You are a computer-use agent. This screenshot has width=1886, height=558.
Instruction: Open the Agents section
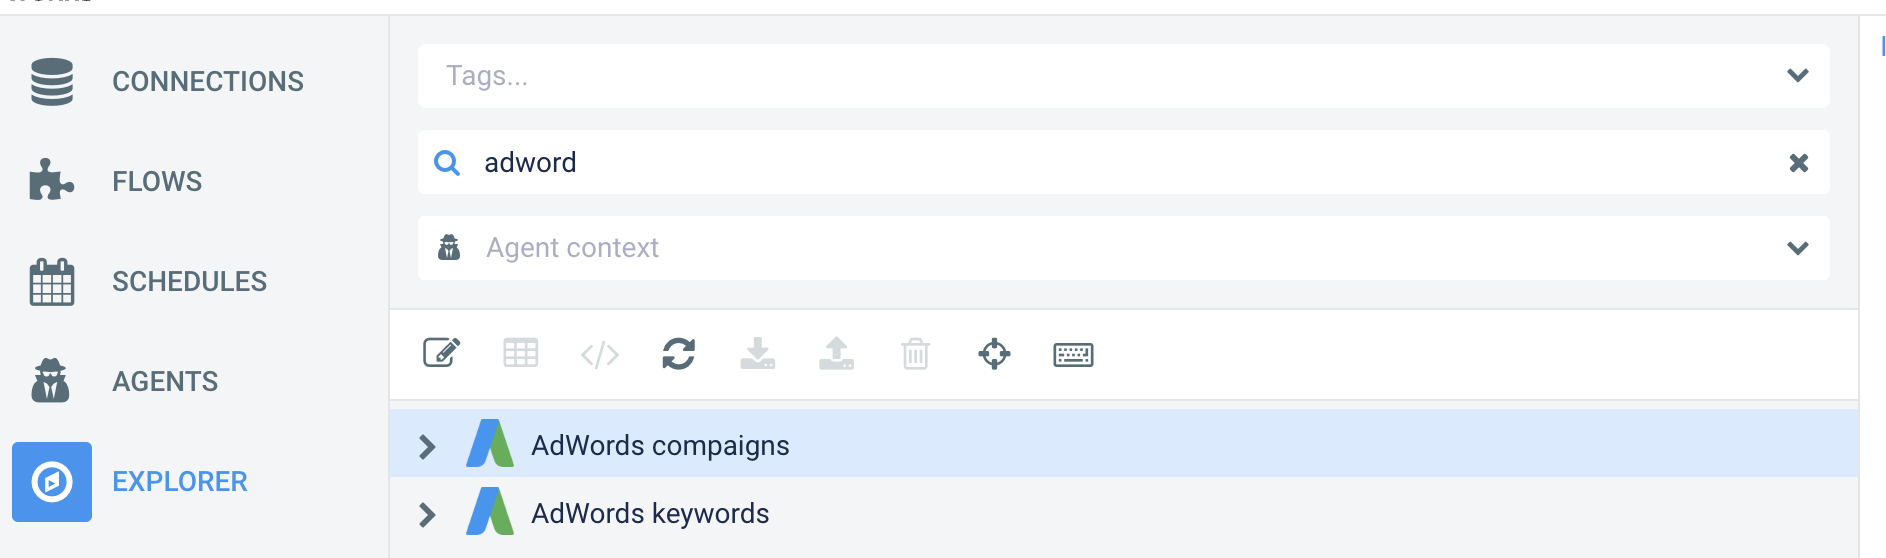pos(124,381)
